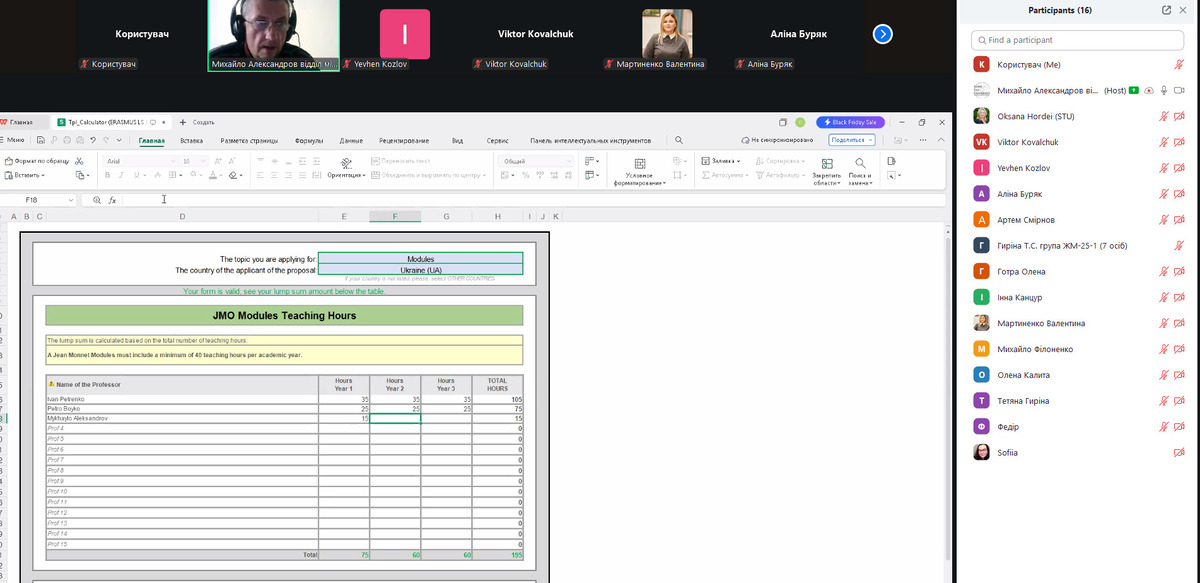Image resolution: width=1200 pixels, height=583 pixels.
Task: Click the fx insert function icon
Action: [112, 200]
